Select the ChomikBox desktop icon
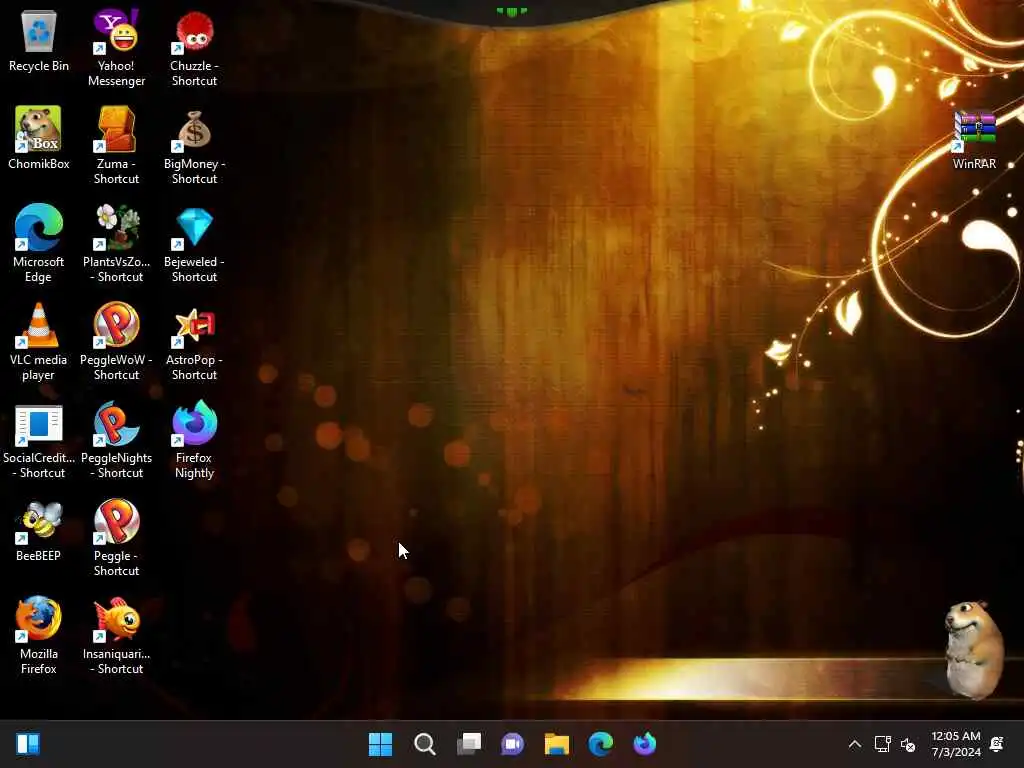The width and height of the screenshot is (1024, 768). (x=39, y=138)
